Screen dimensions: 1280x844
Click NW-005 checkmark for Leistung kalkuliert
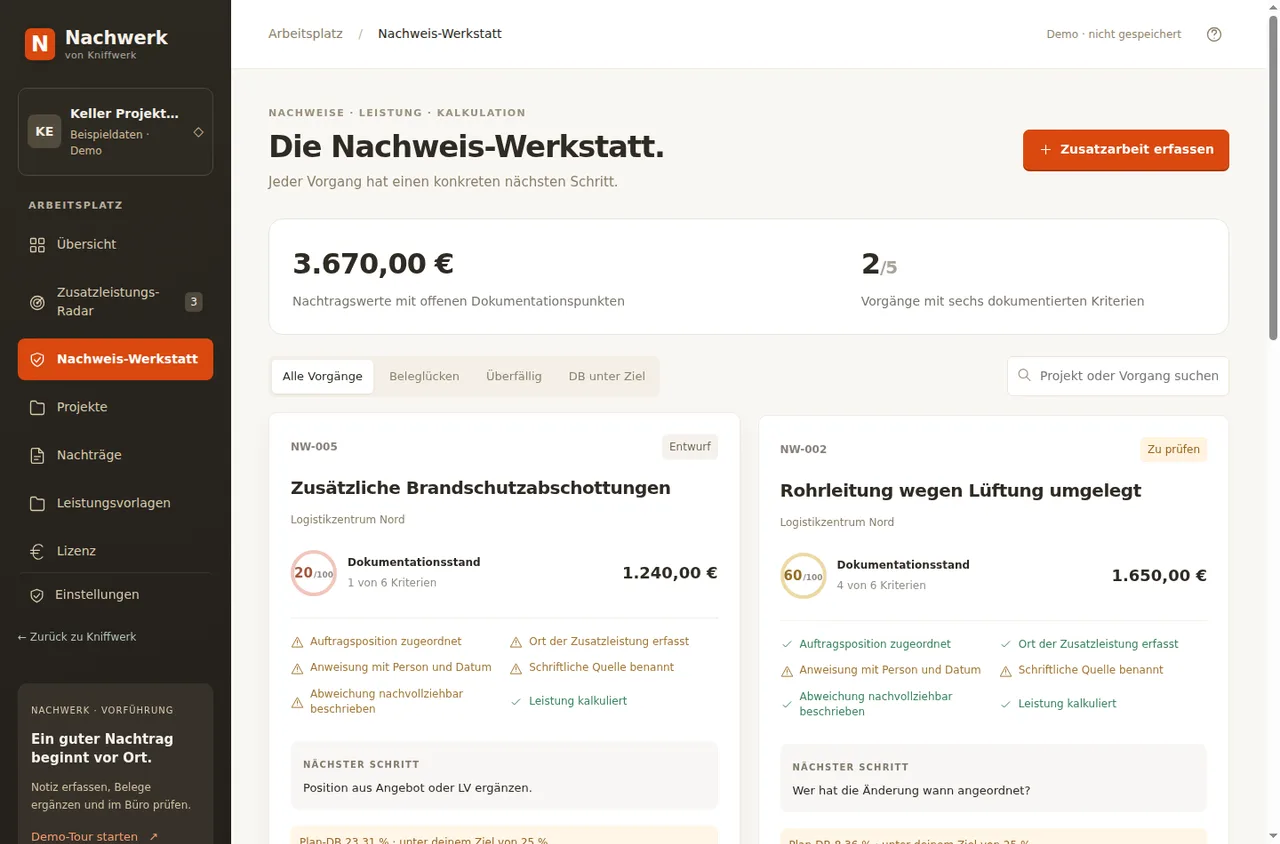click(x=516, y=702)
